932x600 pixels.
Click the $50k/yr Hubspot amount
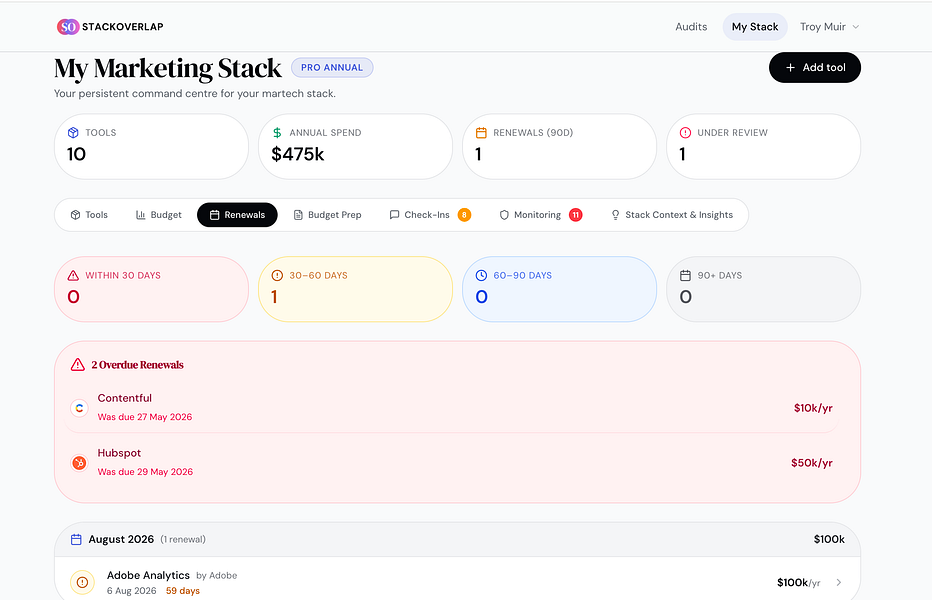point(812,463)
